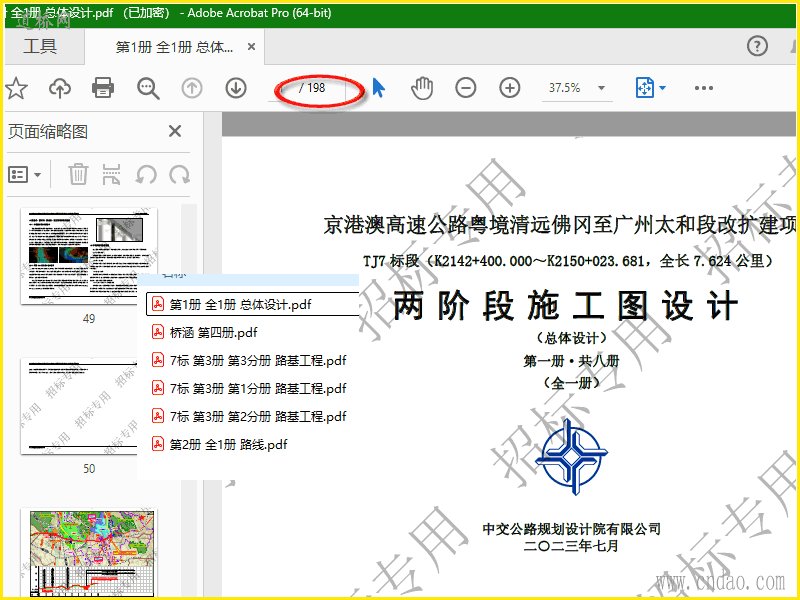Open 7标 第3册 第3分册 路基工程.pdf
This screenshot has height=600, width=800.
tap(249, 361)
